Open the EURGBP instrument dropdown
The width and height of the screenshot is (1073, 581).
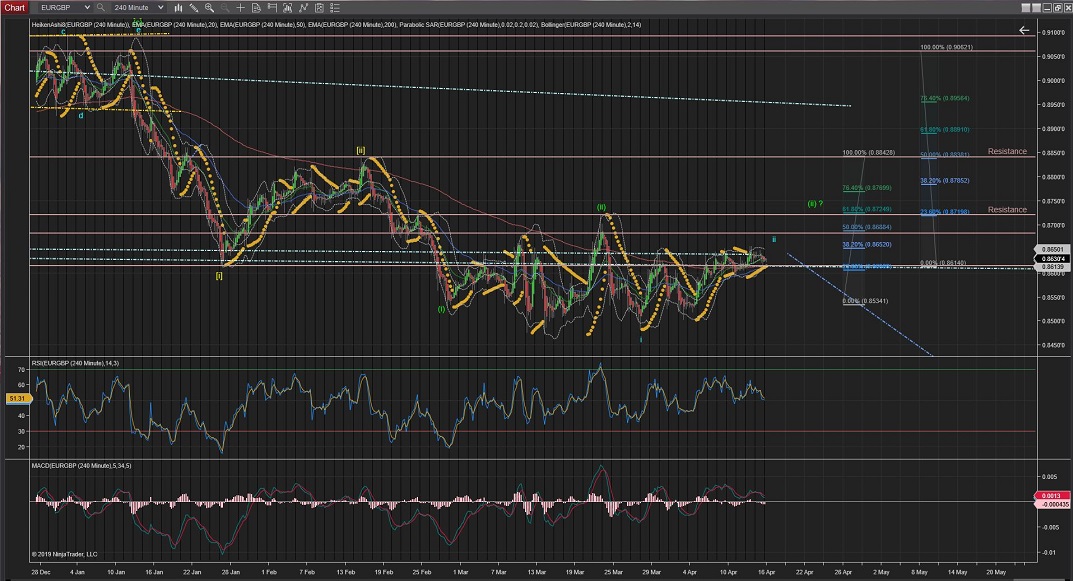[x=64, y=8]
